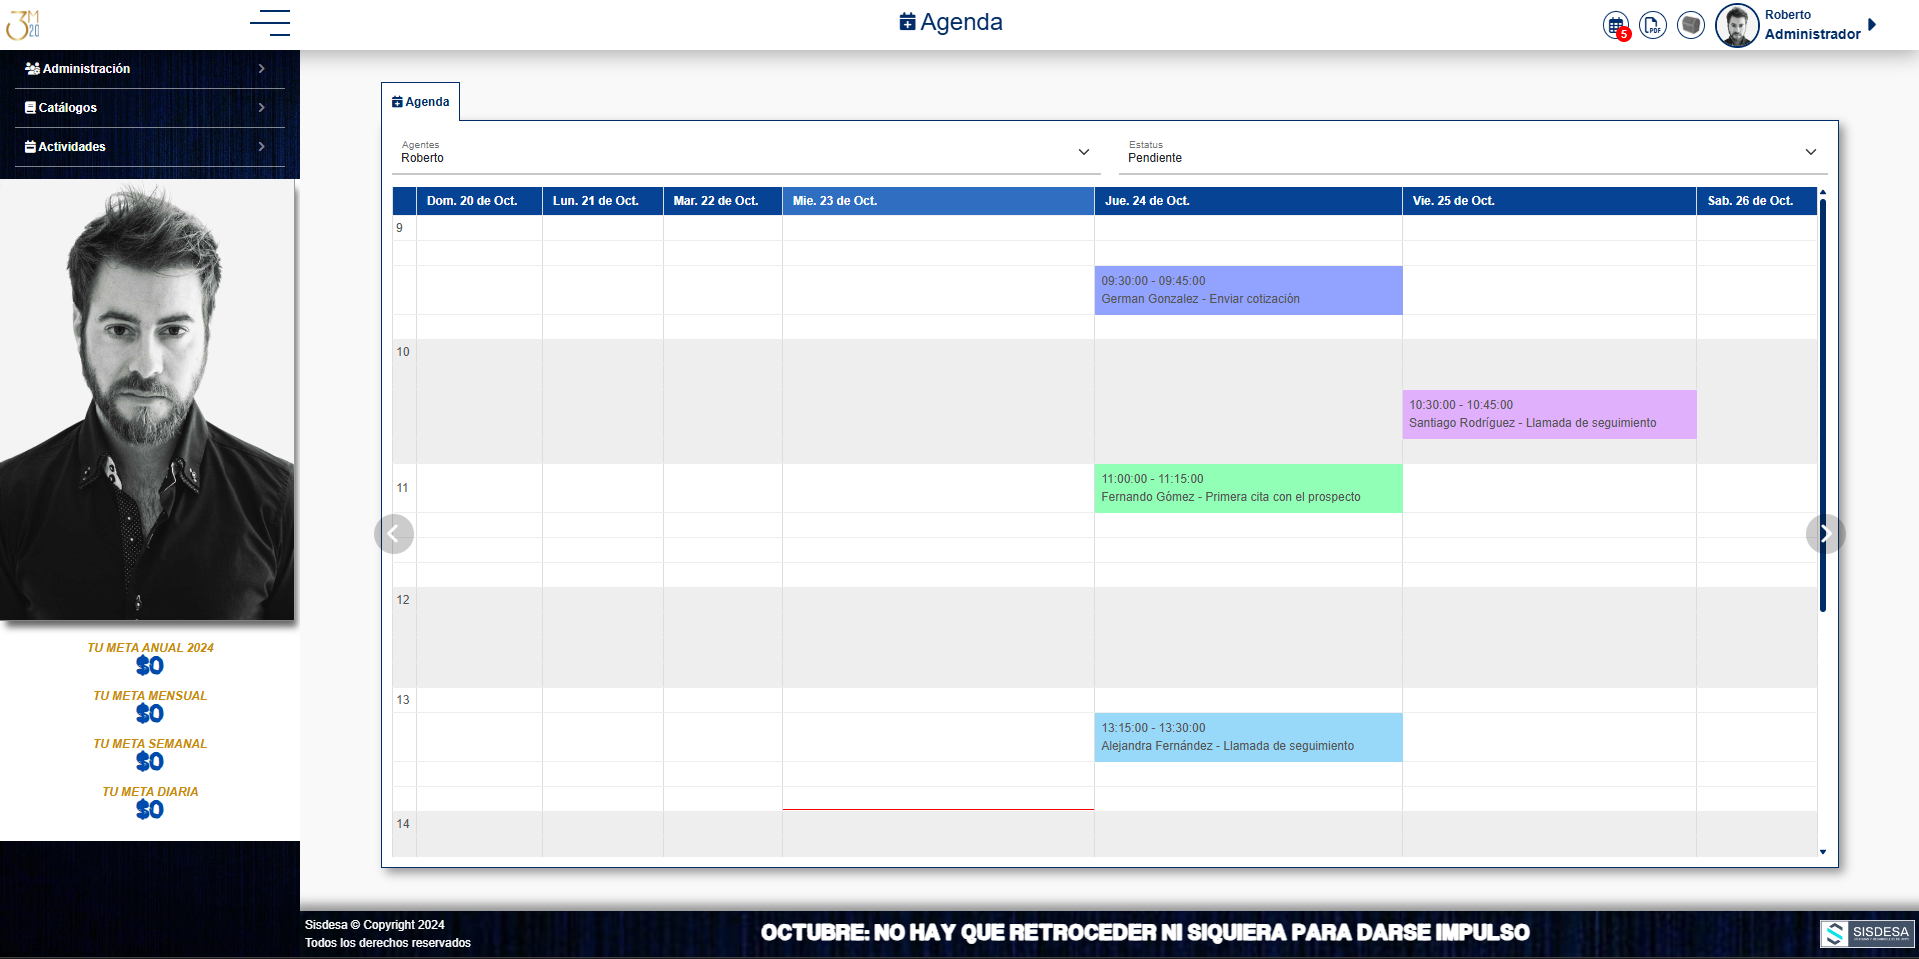The image size is (1919, 959).
Task: Click Roberto's round avatar in top bar
Action: tap(1737, 25)
